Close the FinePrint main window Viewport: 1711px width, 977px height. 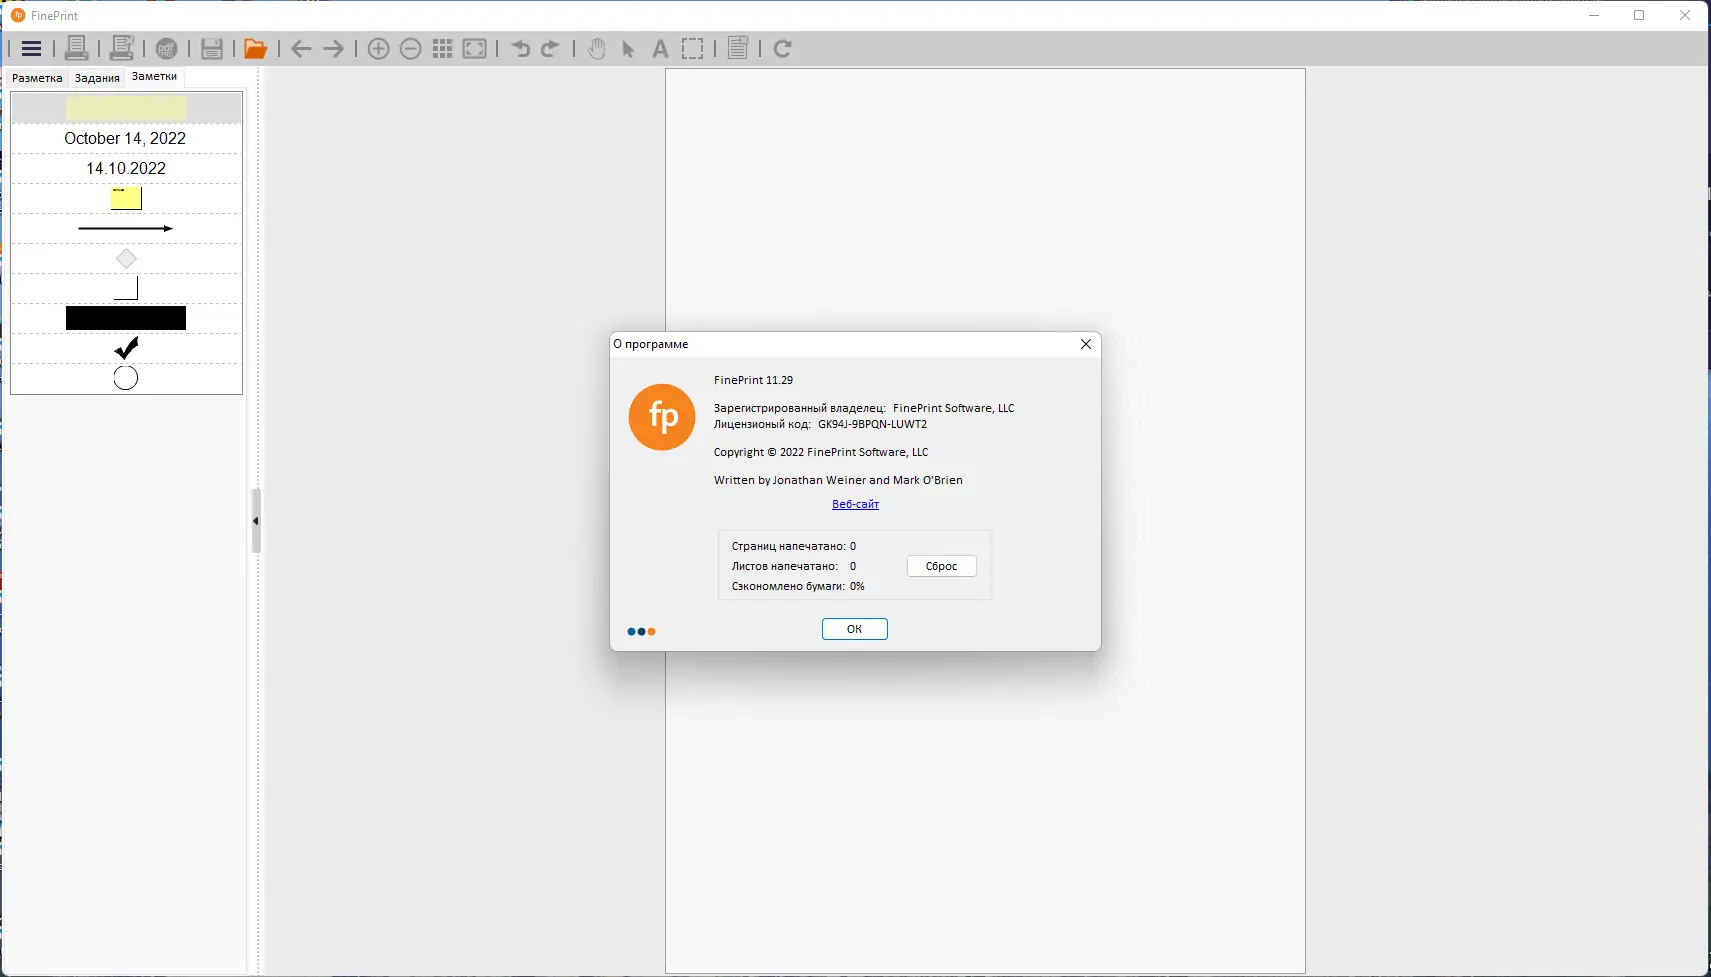click(1685, 15)
